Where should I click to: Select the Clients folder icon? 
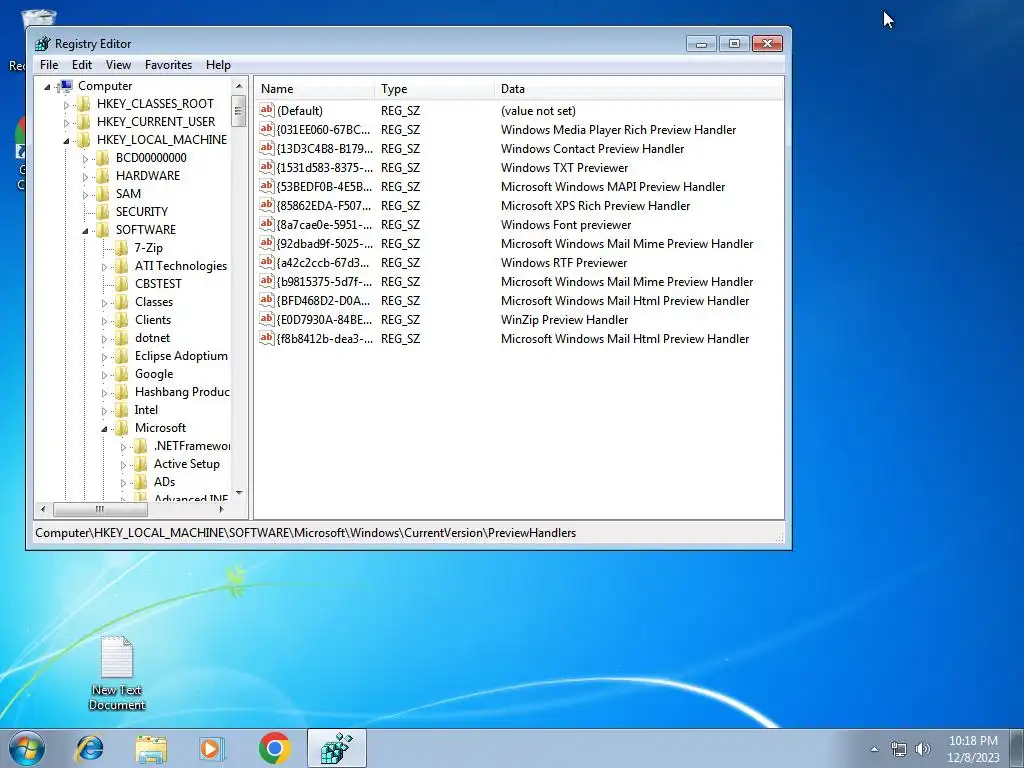[x=121, y=319]
